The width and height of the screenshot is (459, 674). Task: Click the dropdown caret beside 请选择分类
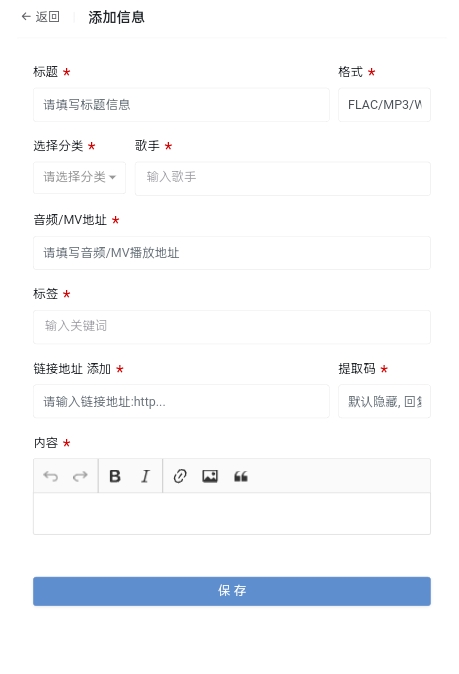(113, 177)
